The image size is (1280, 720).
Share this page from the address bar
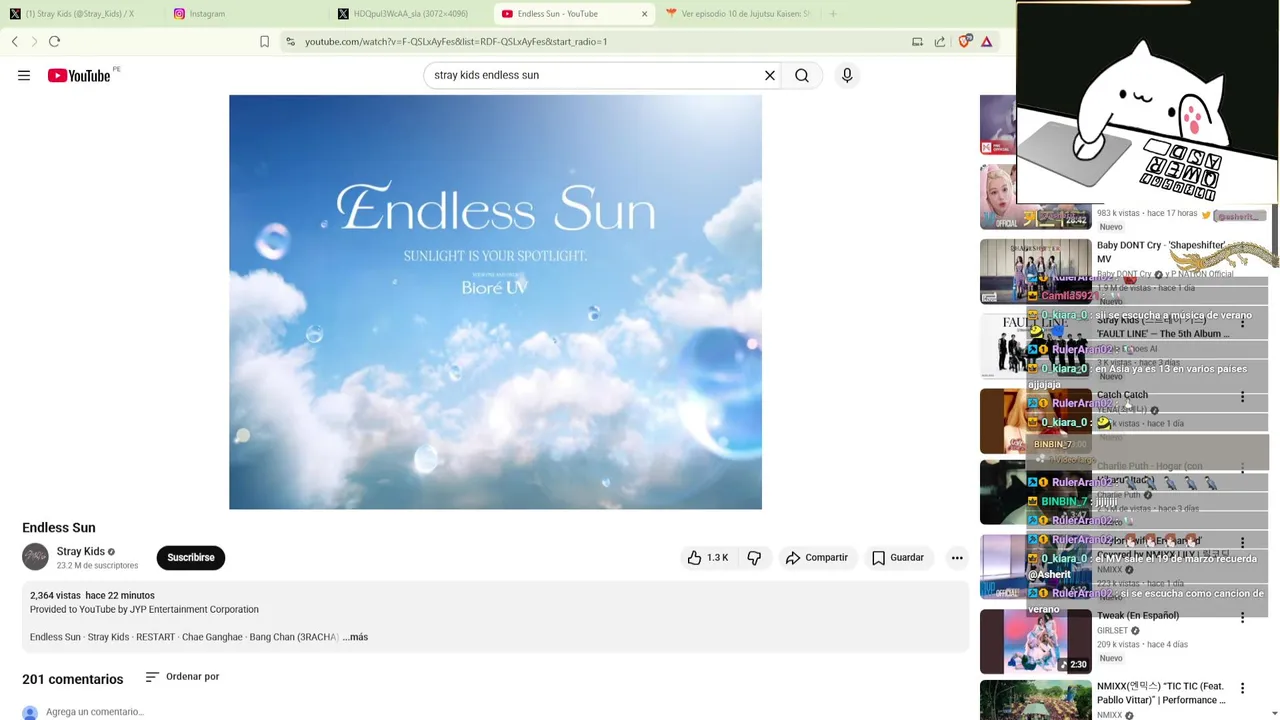pyautogui.click(x=940, y=41)
